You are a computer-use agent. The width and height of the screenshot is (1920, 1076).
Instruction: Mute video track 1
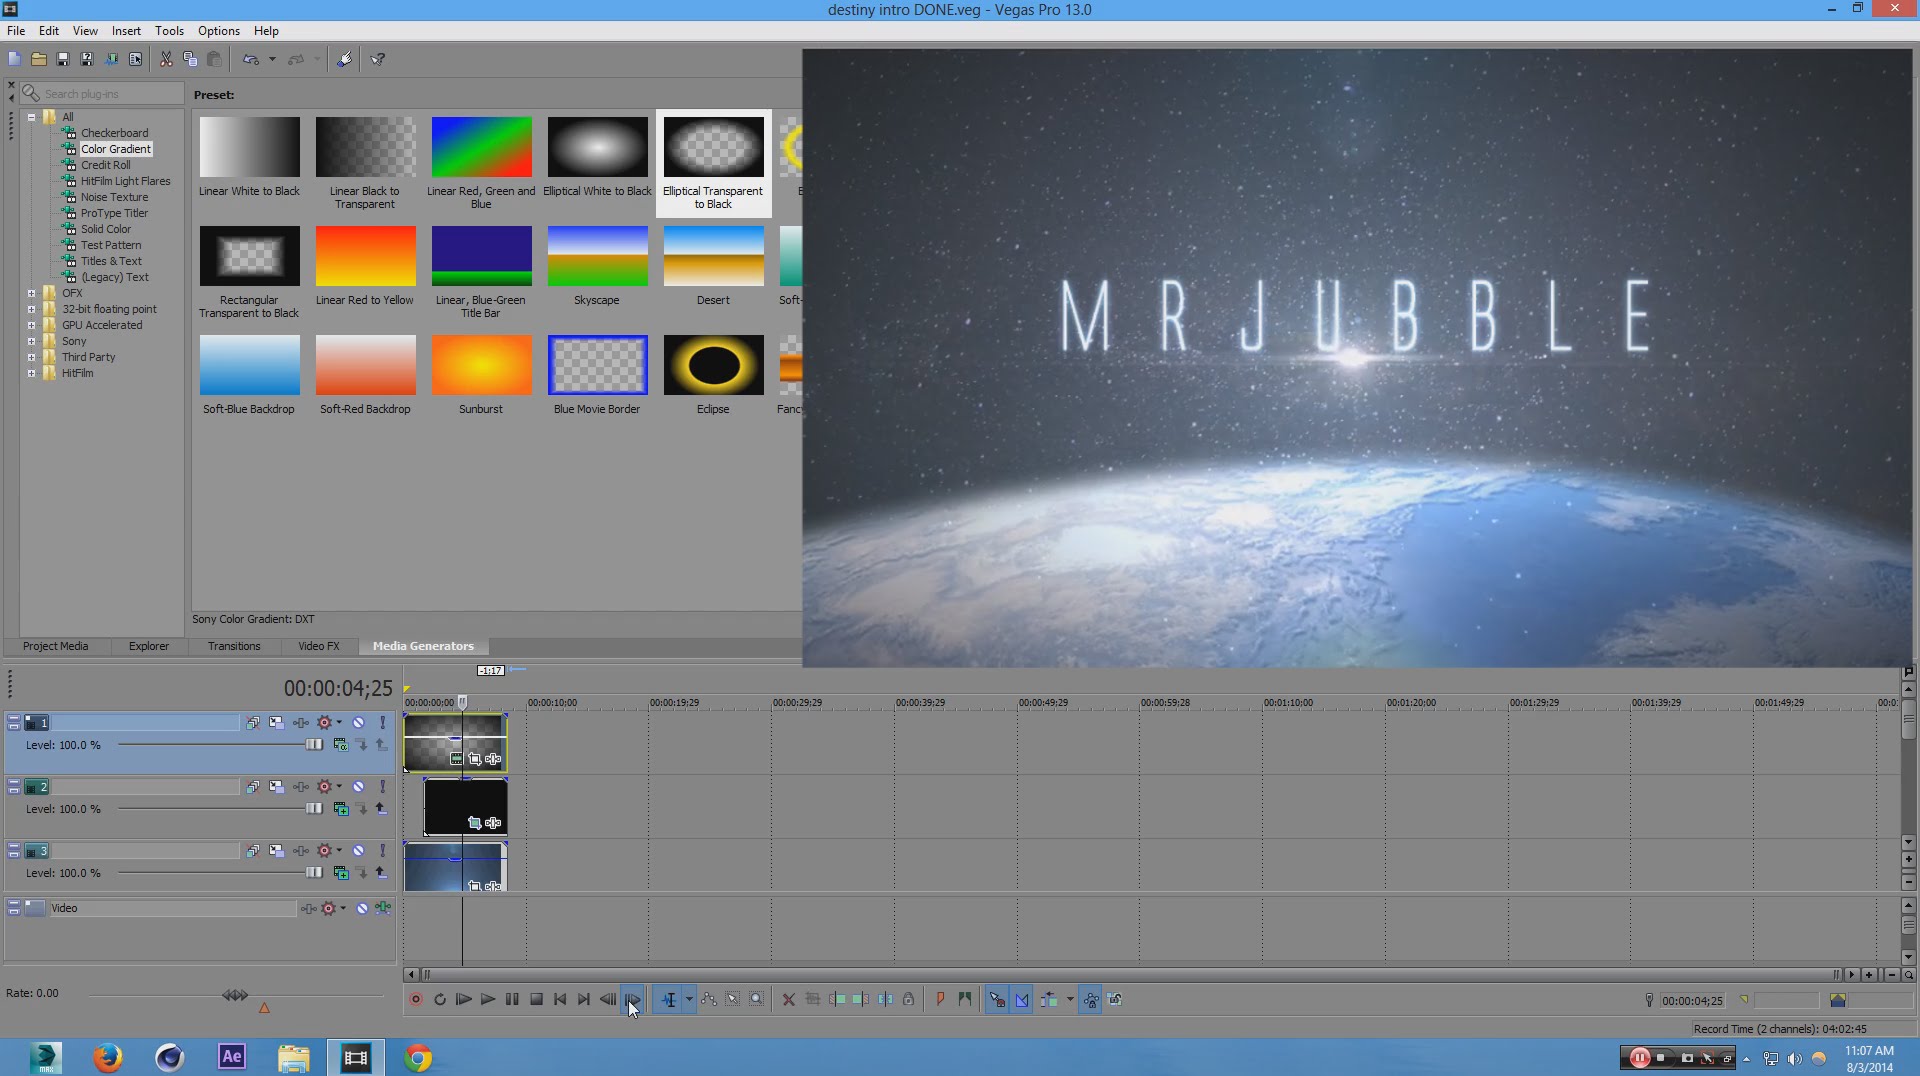tap(358, 722)
